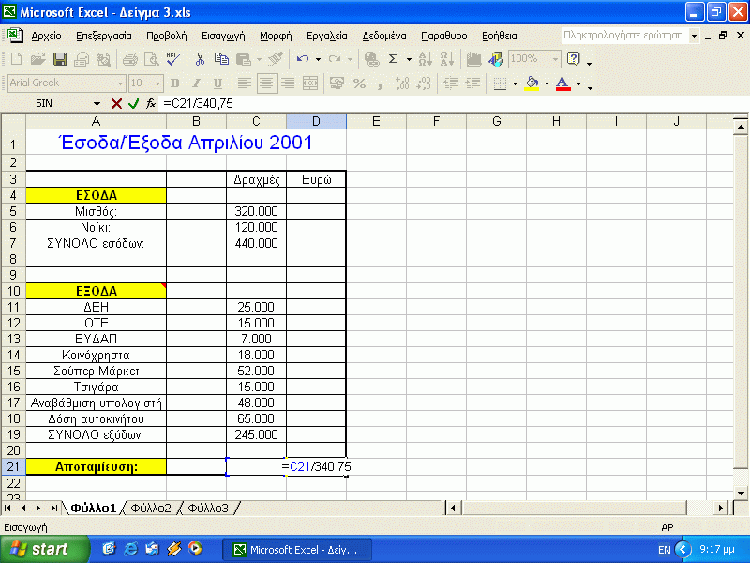
Task: Click the Sort Descending icon
Action: [447, 59]
